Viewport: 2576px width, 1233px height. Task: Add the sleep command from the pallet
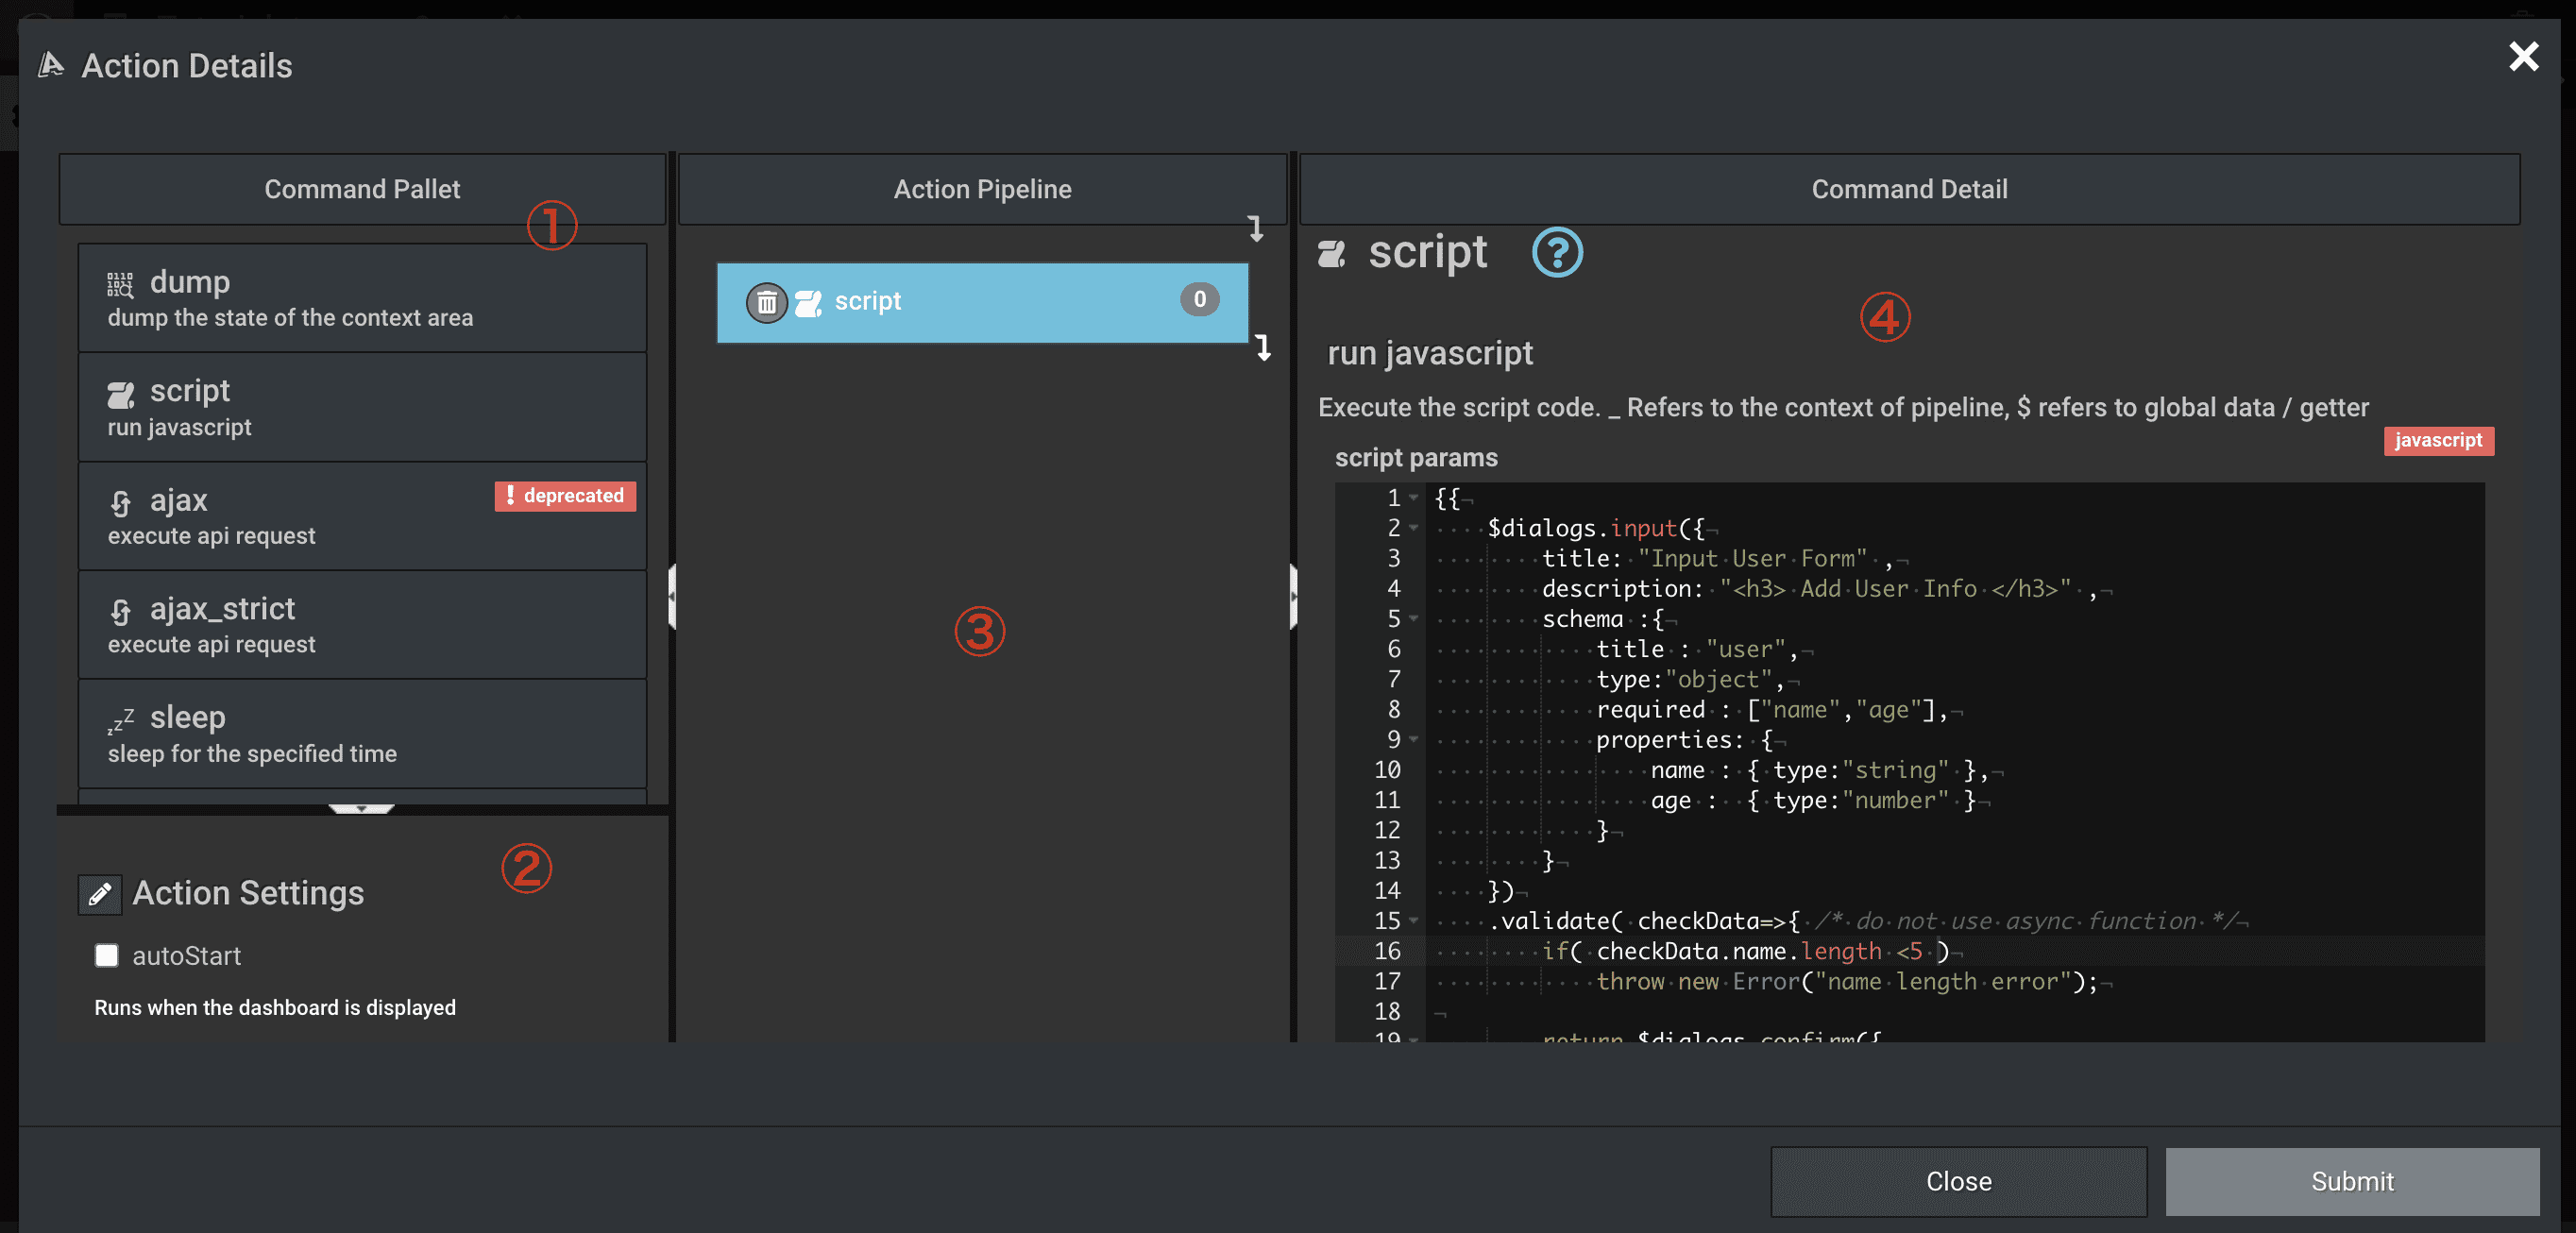(362, 734)
